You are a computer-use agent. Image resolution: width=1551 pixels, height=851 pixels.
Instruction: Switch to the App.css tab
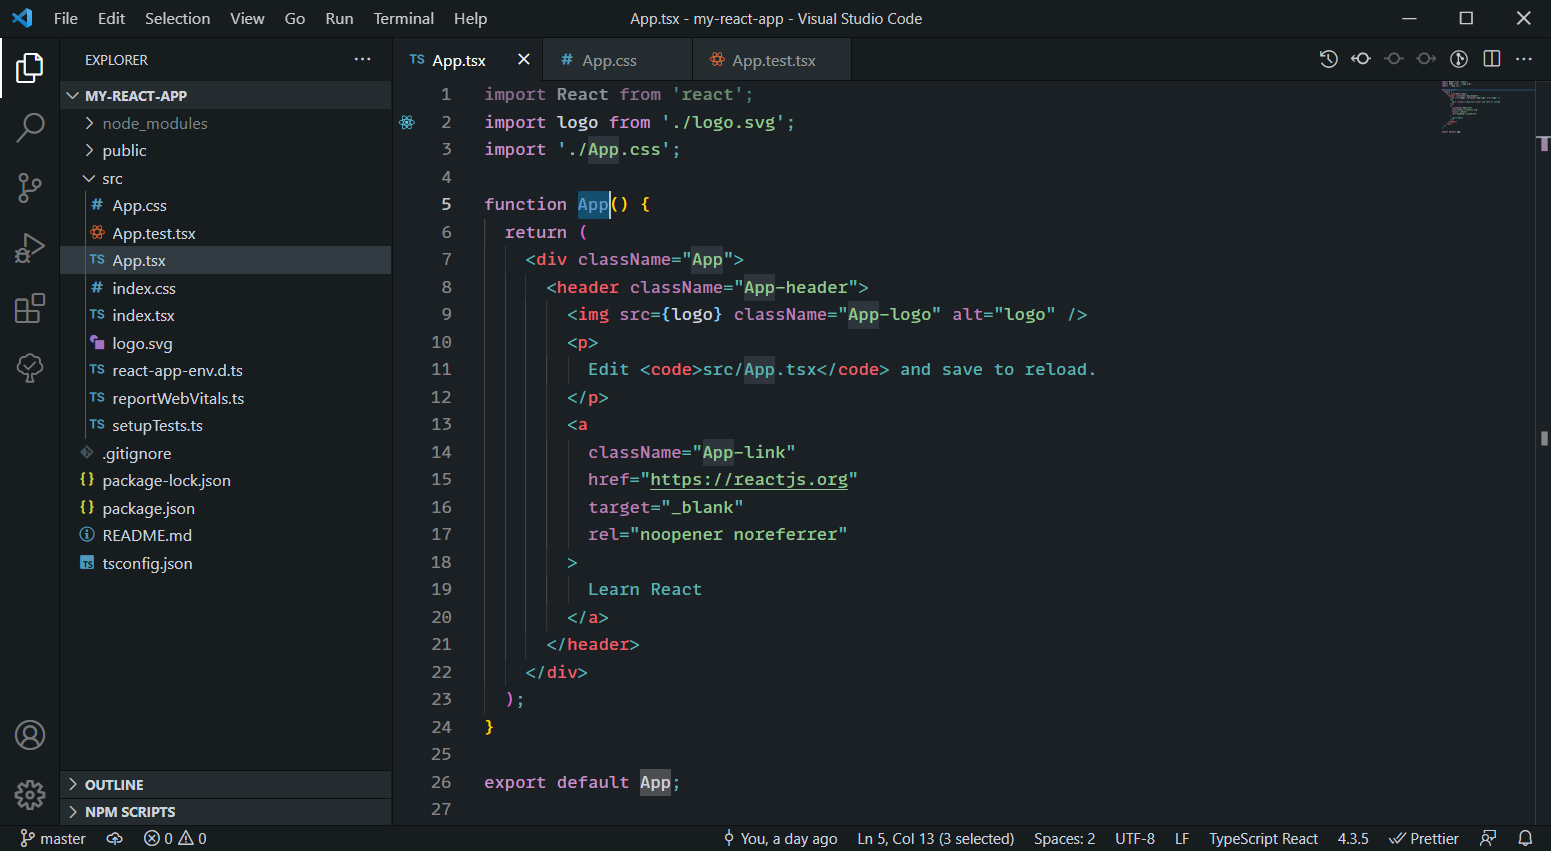point(617,60)
